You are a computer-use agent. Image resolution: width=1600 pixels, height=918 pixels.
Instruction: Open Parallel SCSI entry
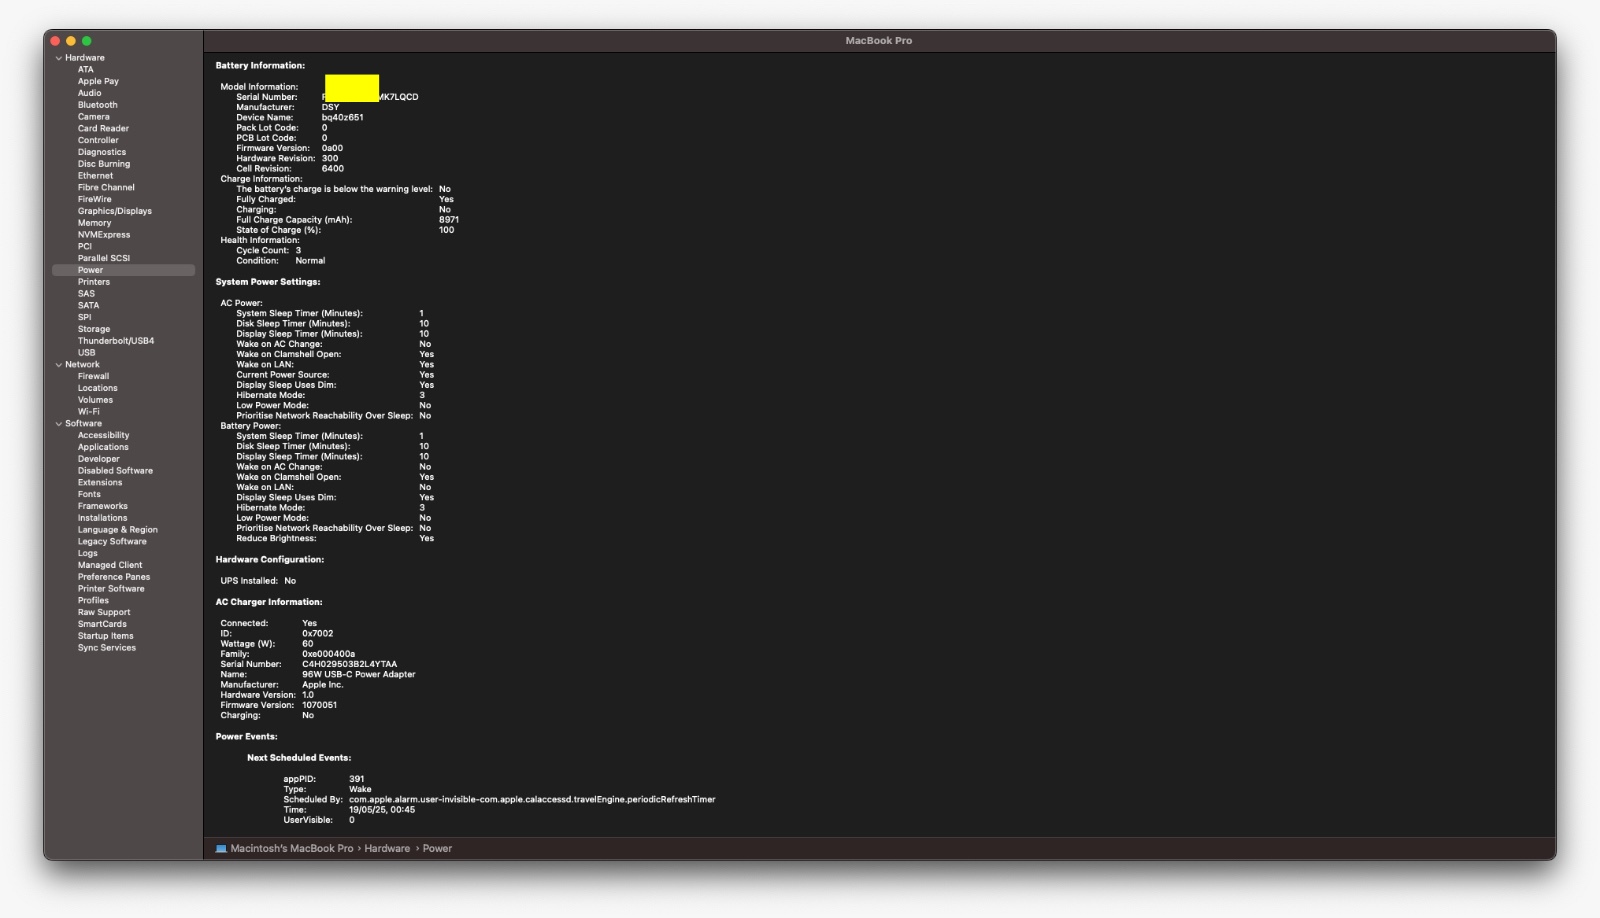point(104,259)
